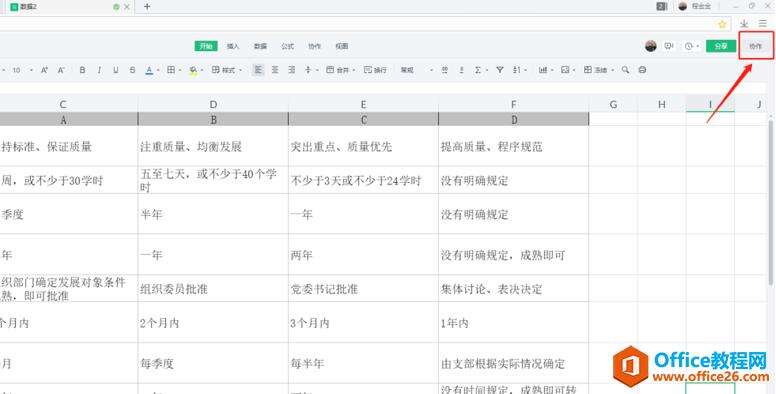776x394 pixels.
Task: Open the font color A swatch
Action: [149, 70]
